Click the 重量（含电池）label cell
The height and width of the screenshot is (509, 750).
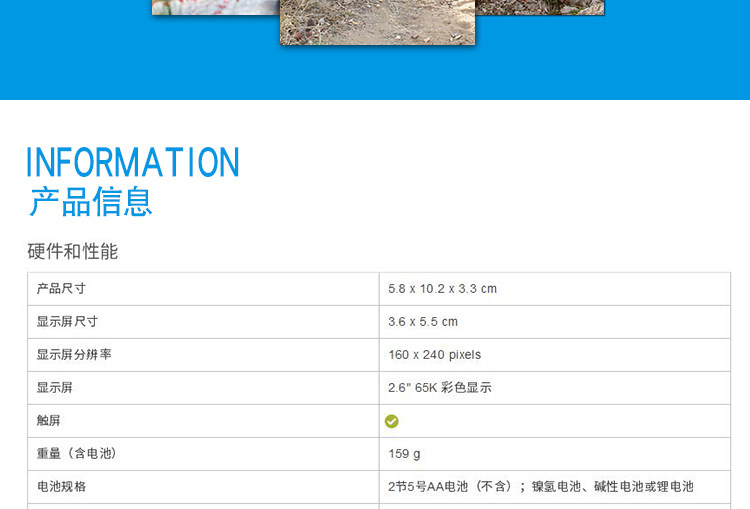[203, 454]
